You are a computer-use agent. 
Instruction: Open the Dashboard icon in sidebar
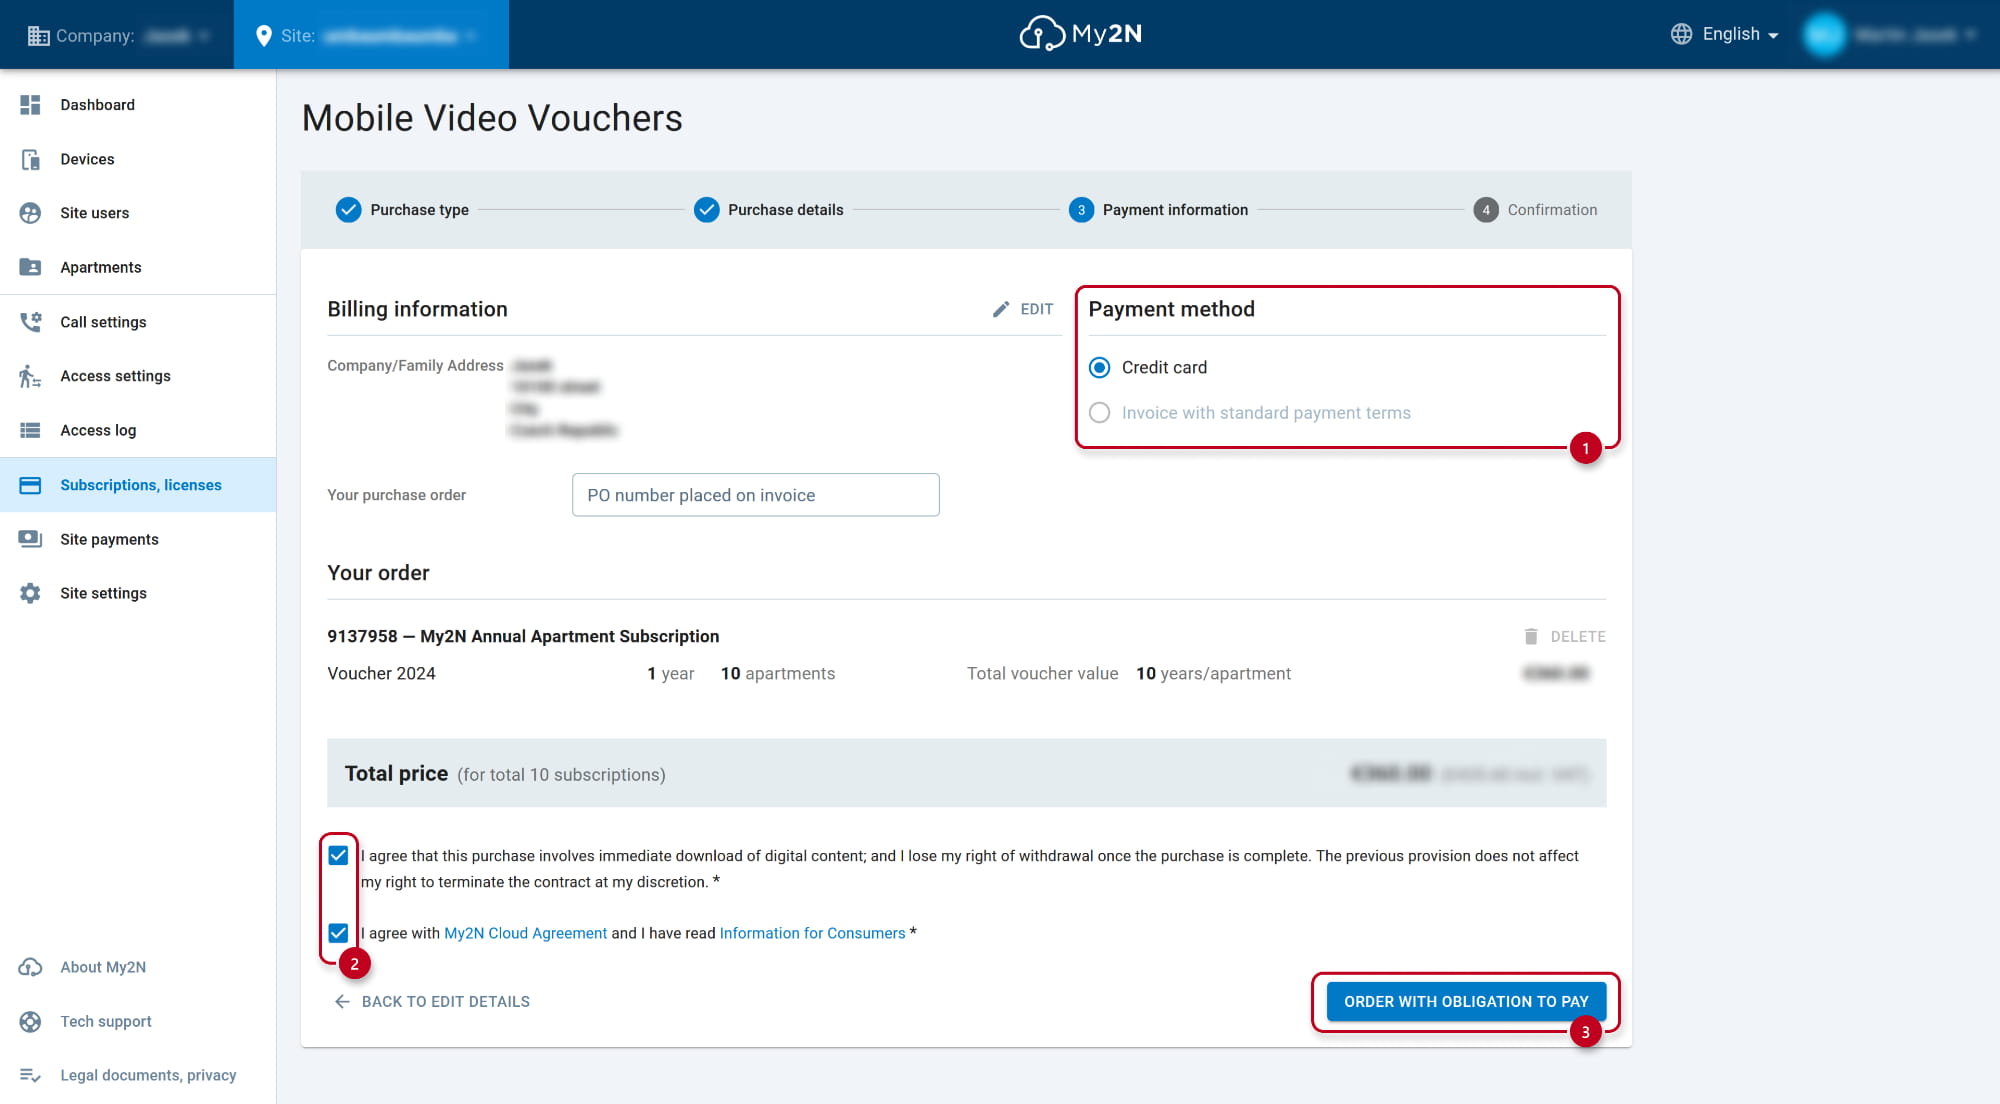coord(30,105)
